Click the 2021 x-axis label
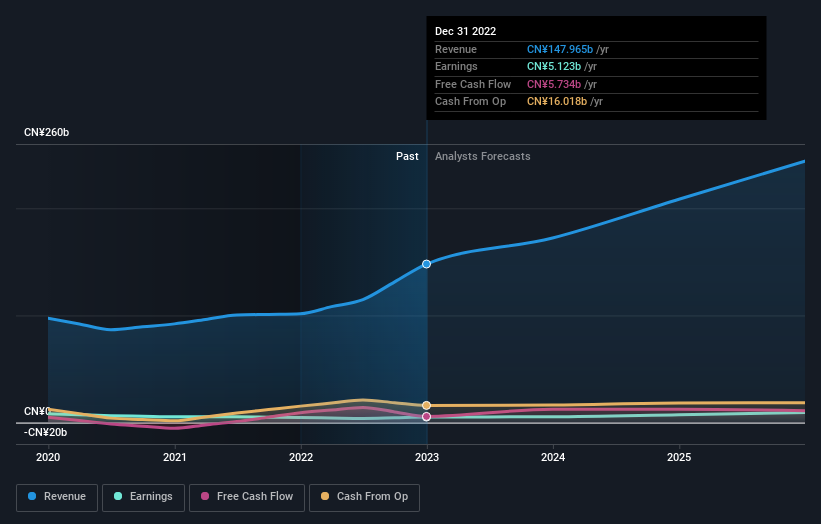The width and height of the screenshot is (821, 524). [x=174, y=457]
